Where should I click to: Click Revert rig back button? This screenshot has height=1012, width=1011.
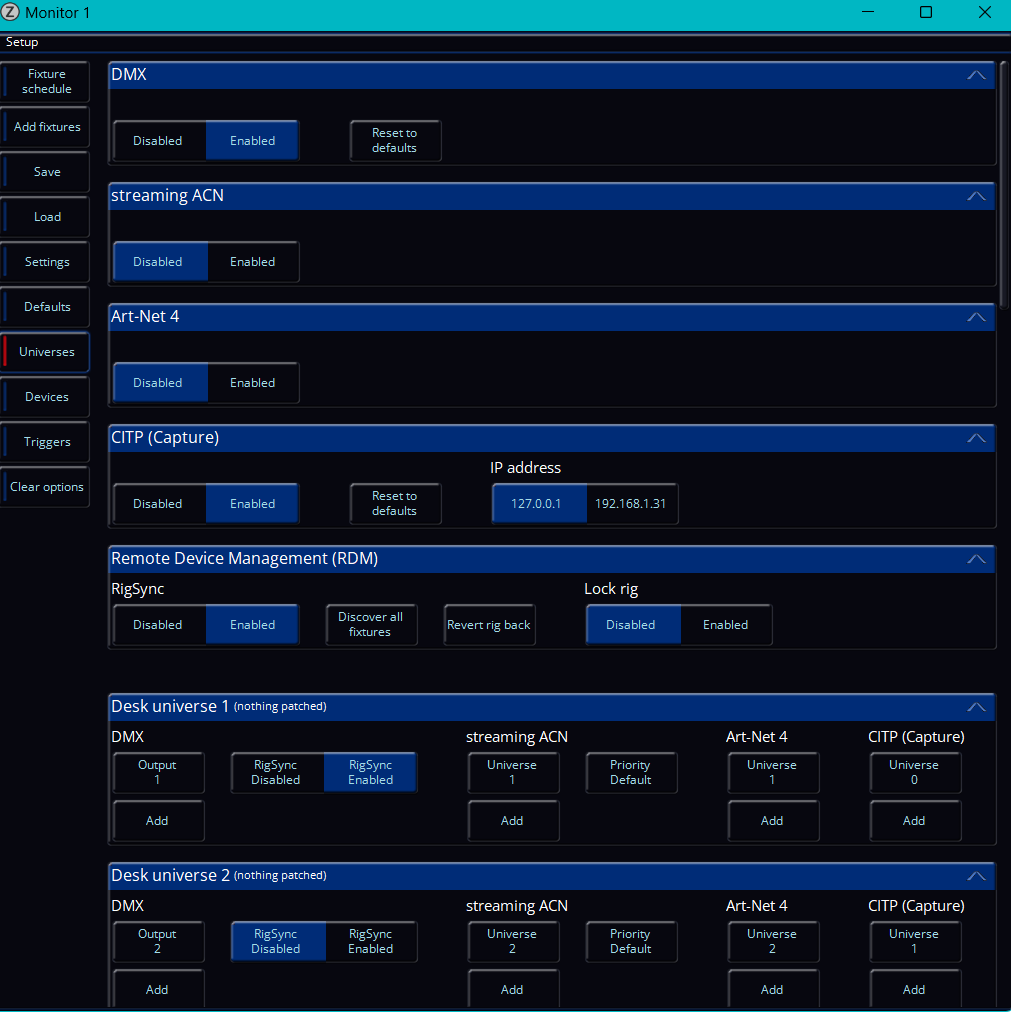[489, 625]
